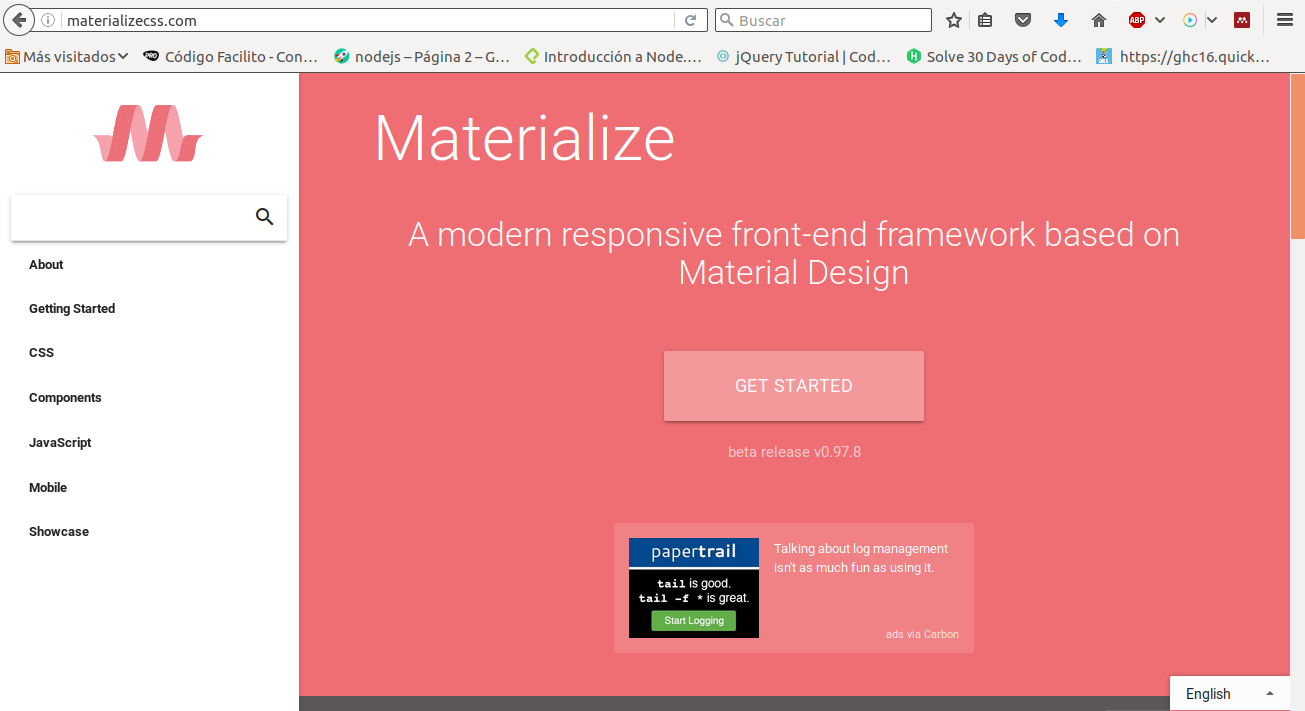Screen dimensions: 1305x711
Task: Go to the browser home icon
Action: coord(1099,20)
